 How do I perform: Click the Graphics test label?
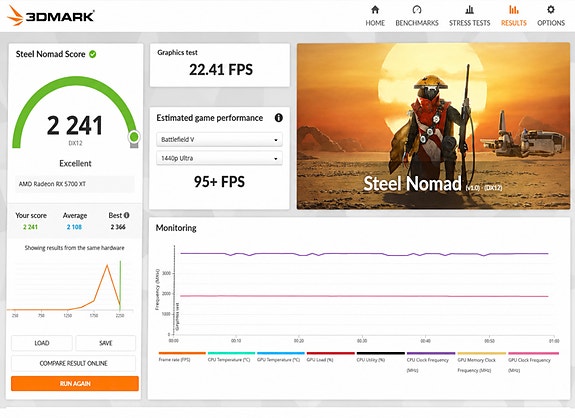[177, 52]
